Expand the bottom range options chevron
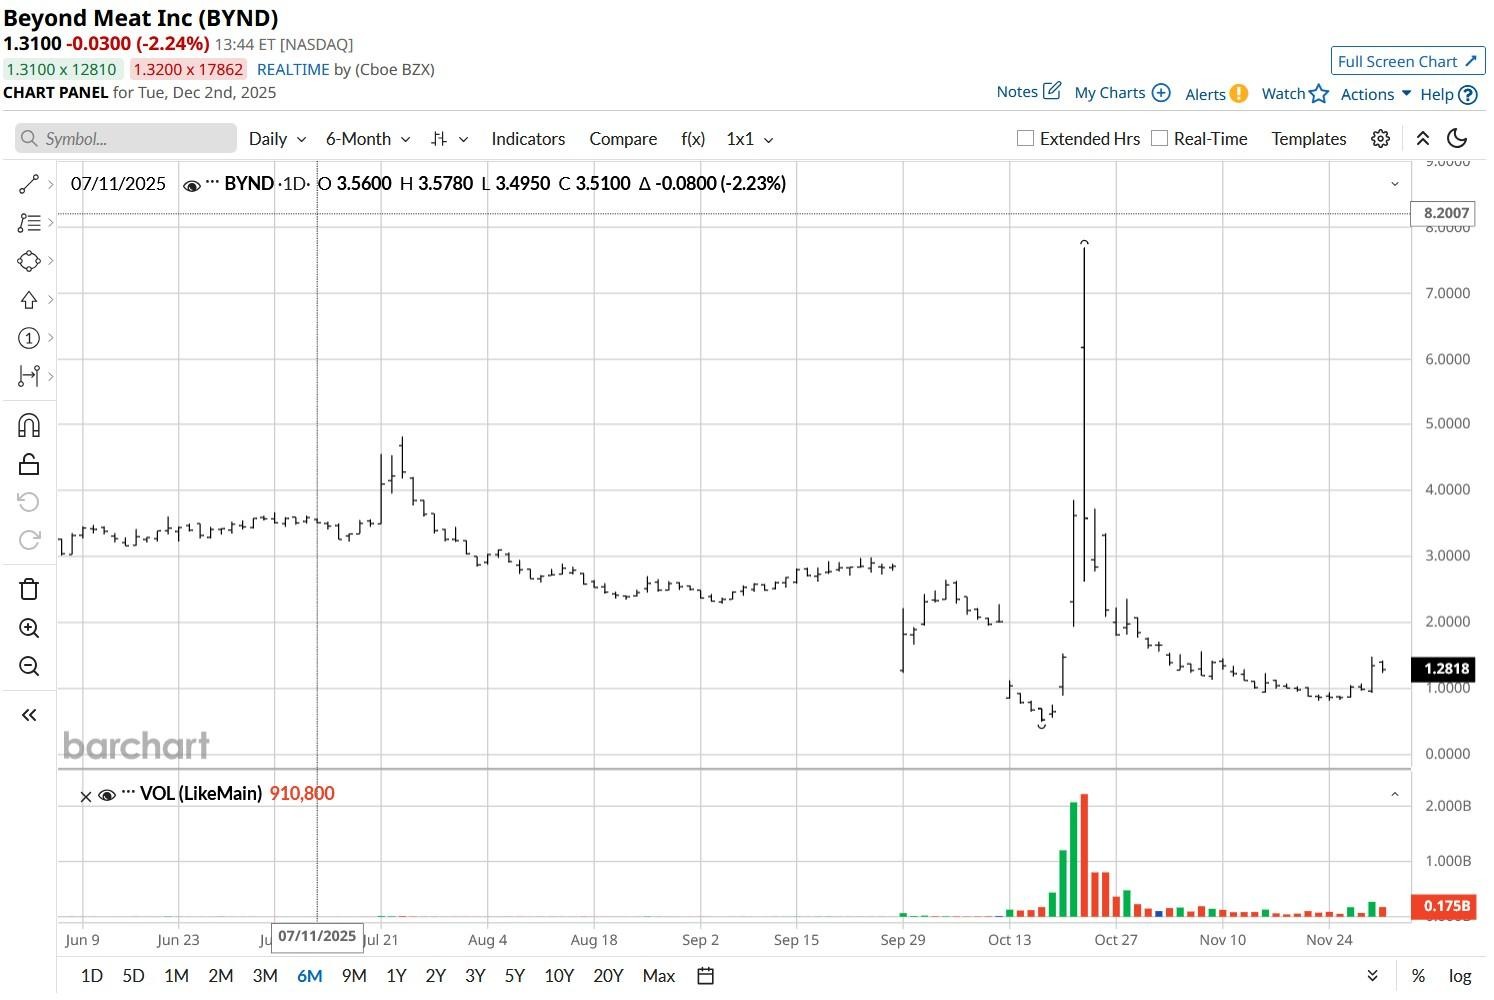Image resolution: width=1494 pixels, height=1000 pixels. coord(1373,976)
